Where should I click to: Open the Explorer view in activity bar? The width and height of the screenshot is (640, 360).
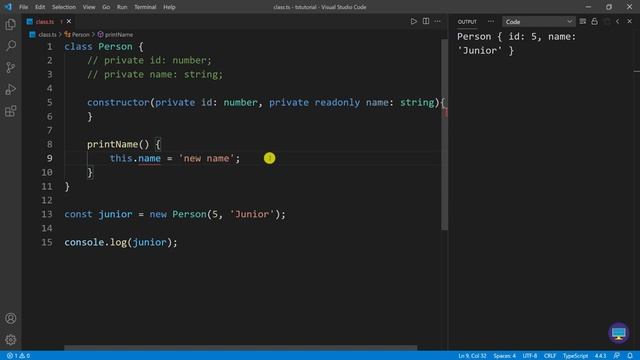point(11,24)
